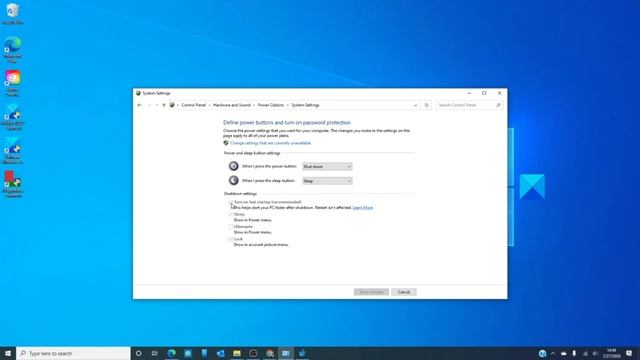Screen dimensions: 640x360
Task: Click the sleep button moon icon
Action: click(x=233, y=180)
